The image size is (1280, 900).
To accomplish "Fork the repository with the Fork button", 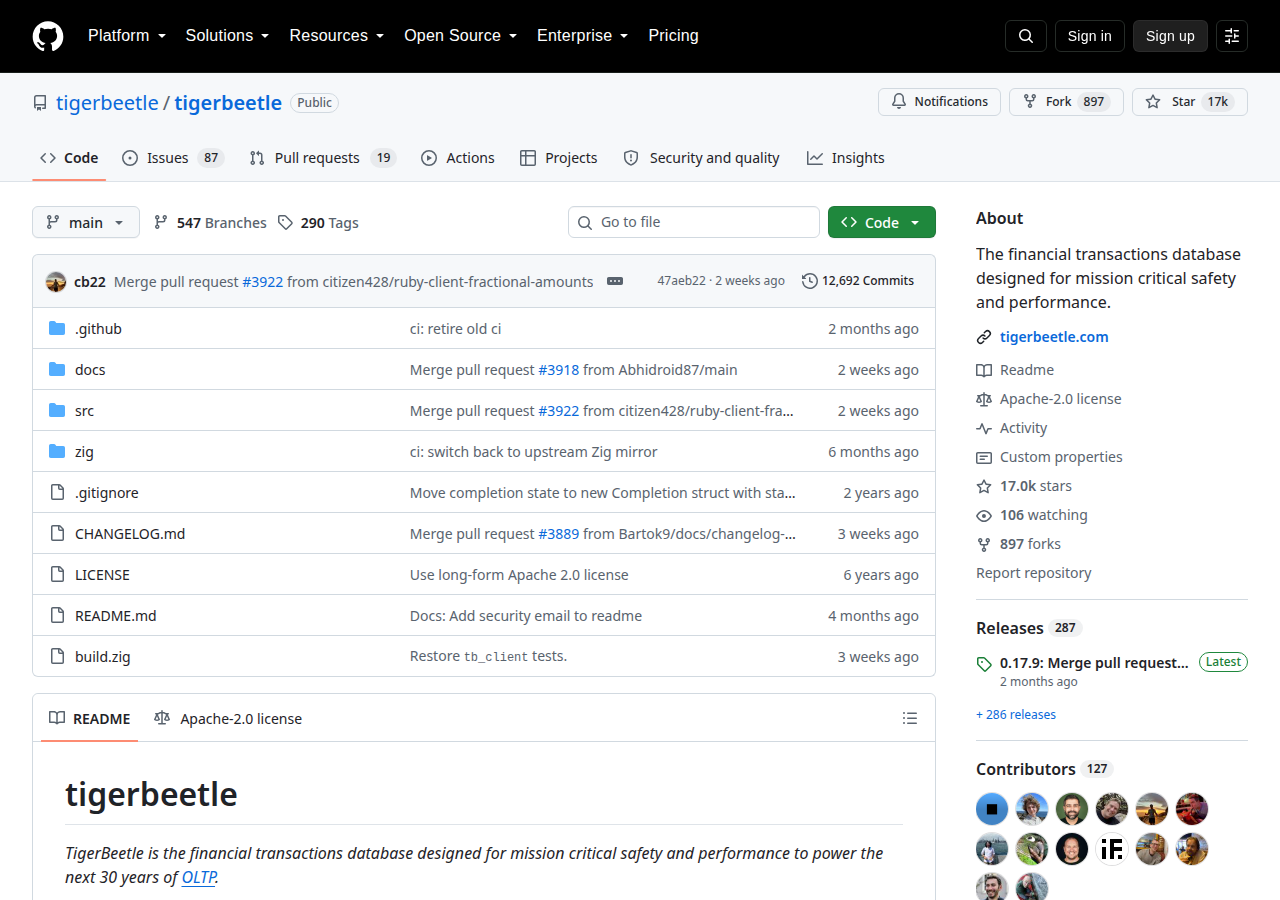I will pyautogui.click(x=1066, y=102).
